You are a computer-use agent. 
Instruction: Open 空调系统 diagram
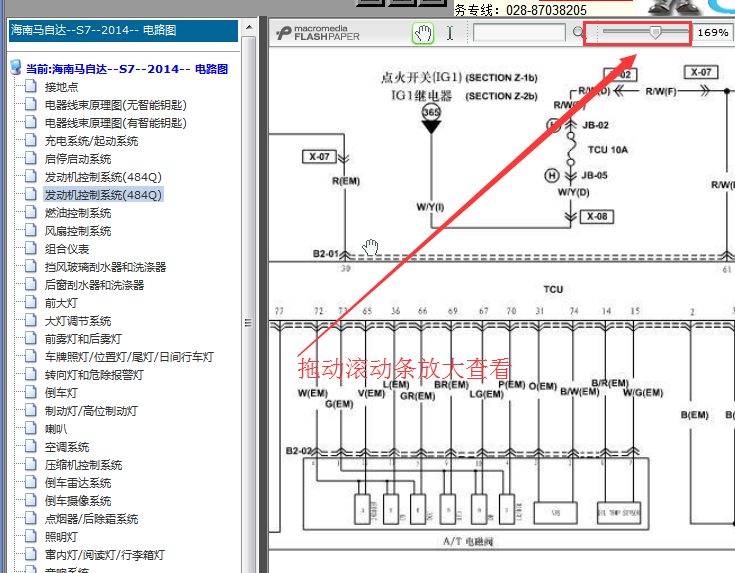pyautogui.click(x=67, y=447)
